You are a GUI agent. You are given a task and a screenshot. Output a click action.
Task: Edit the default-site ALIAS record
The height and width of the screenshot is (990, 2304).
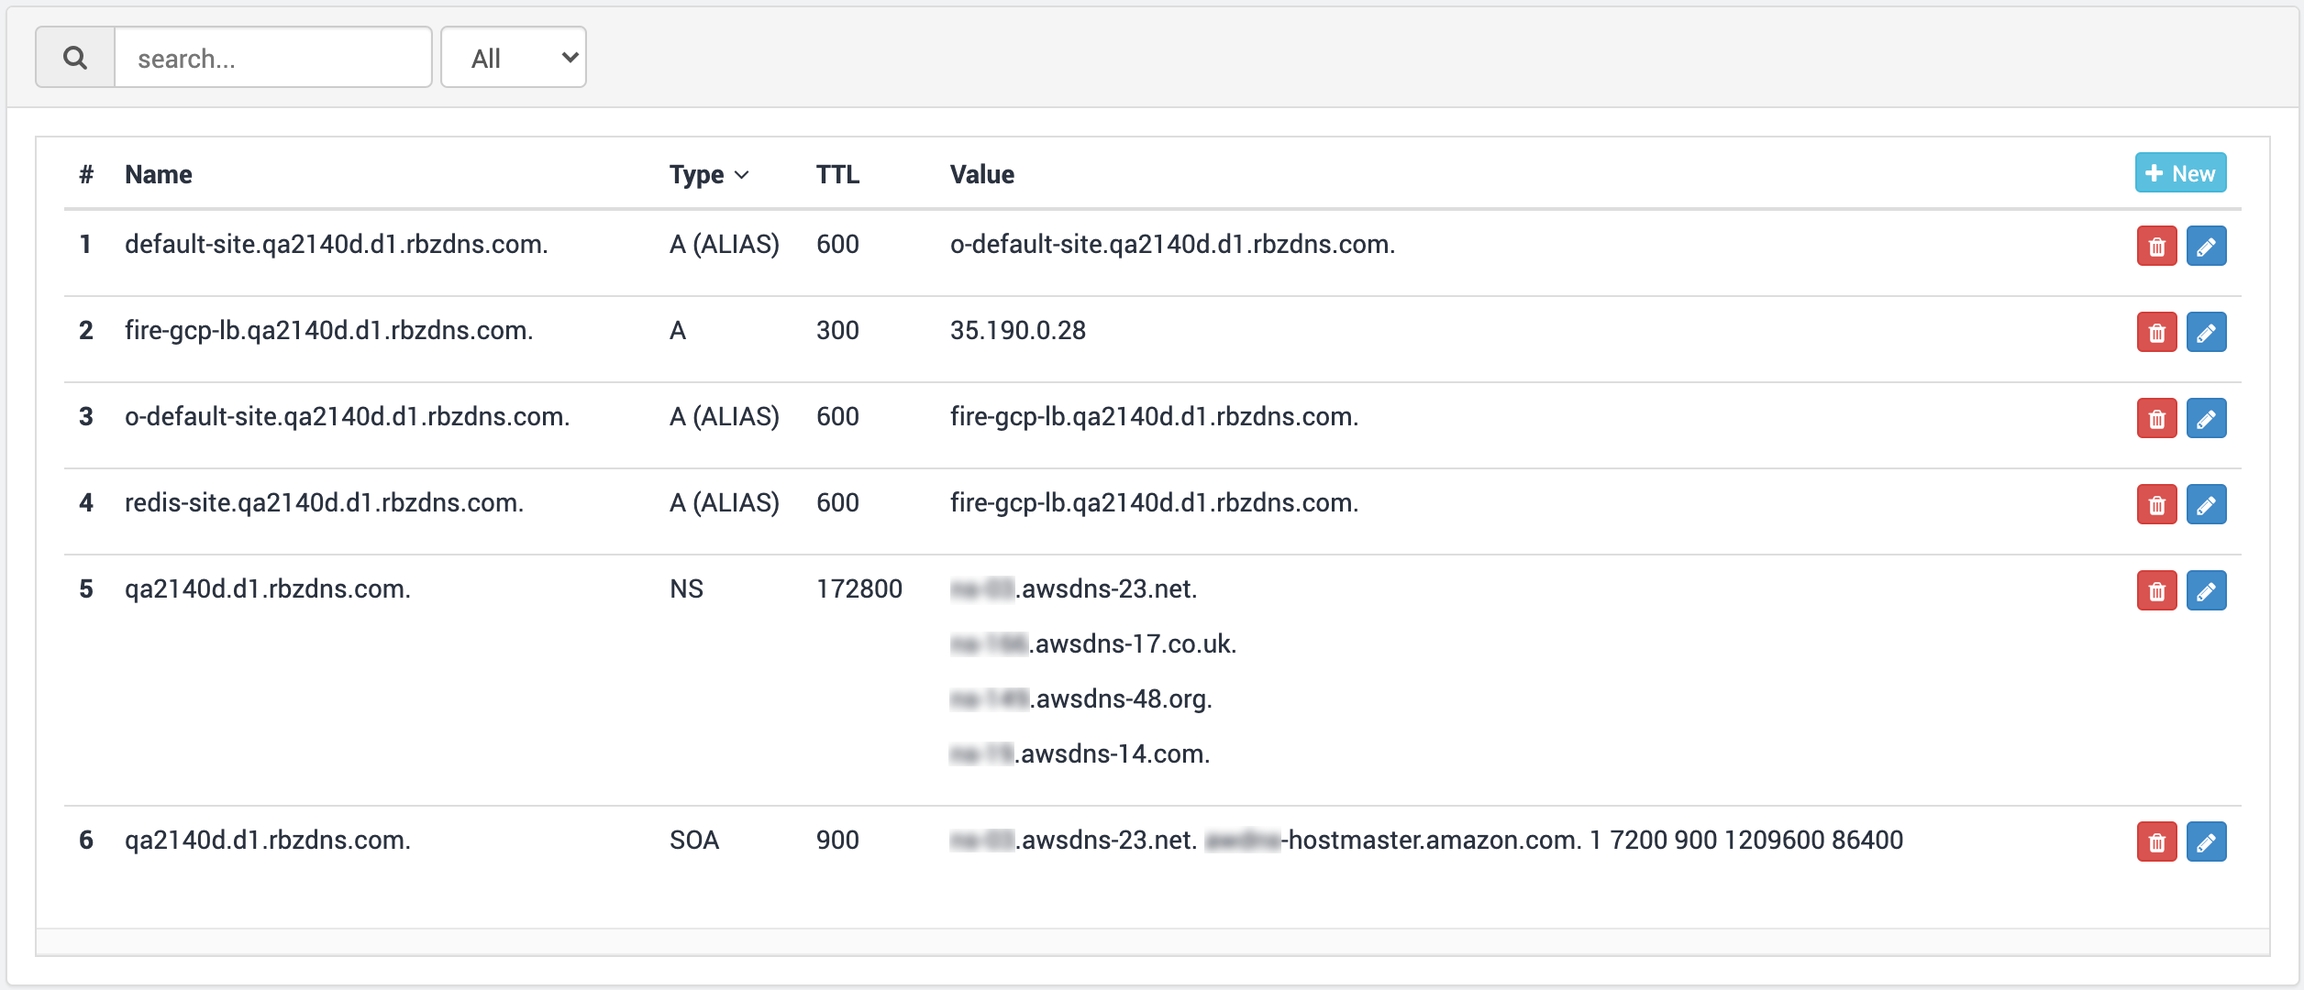tap(2205, 246)
